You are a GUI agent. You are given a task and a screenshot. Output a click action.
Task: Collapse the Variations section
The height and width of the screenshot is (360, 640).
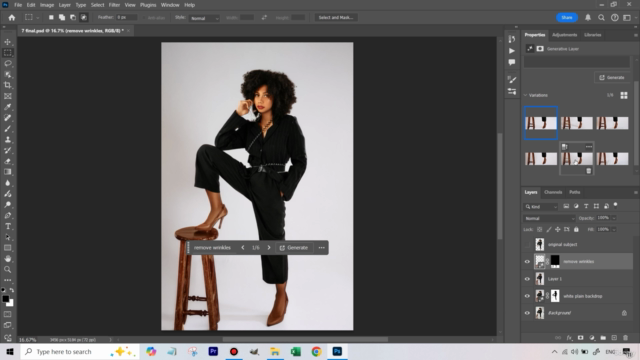526,95
